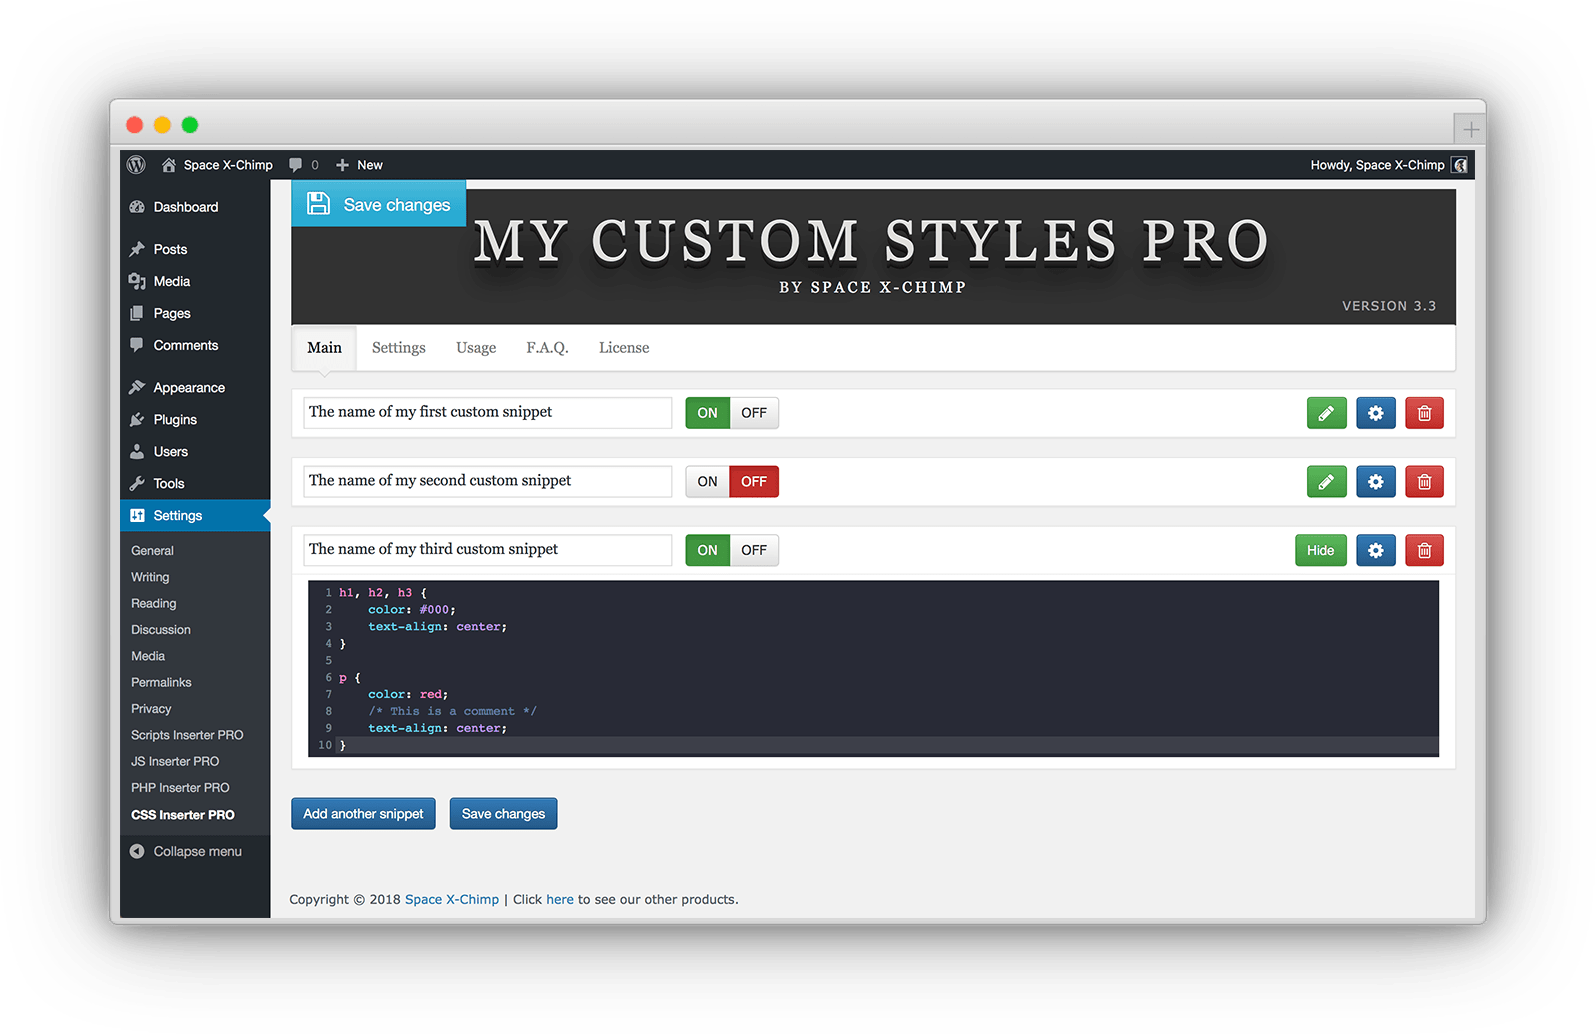Open the Privacy settings submenu
1596x1035 pixels.
(x=151, y=709)
